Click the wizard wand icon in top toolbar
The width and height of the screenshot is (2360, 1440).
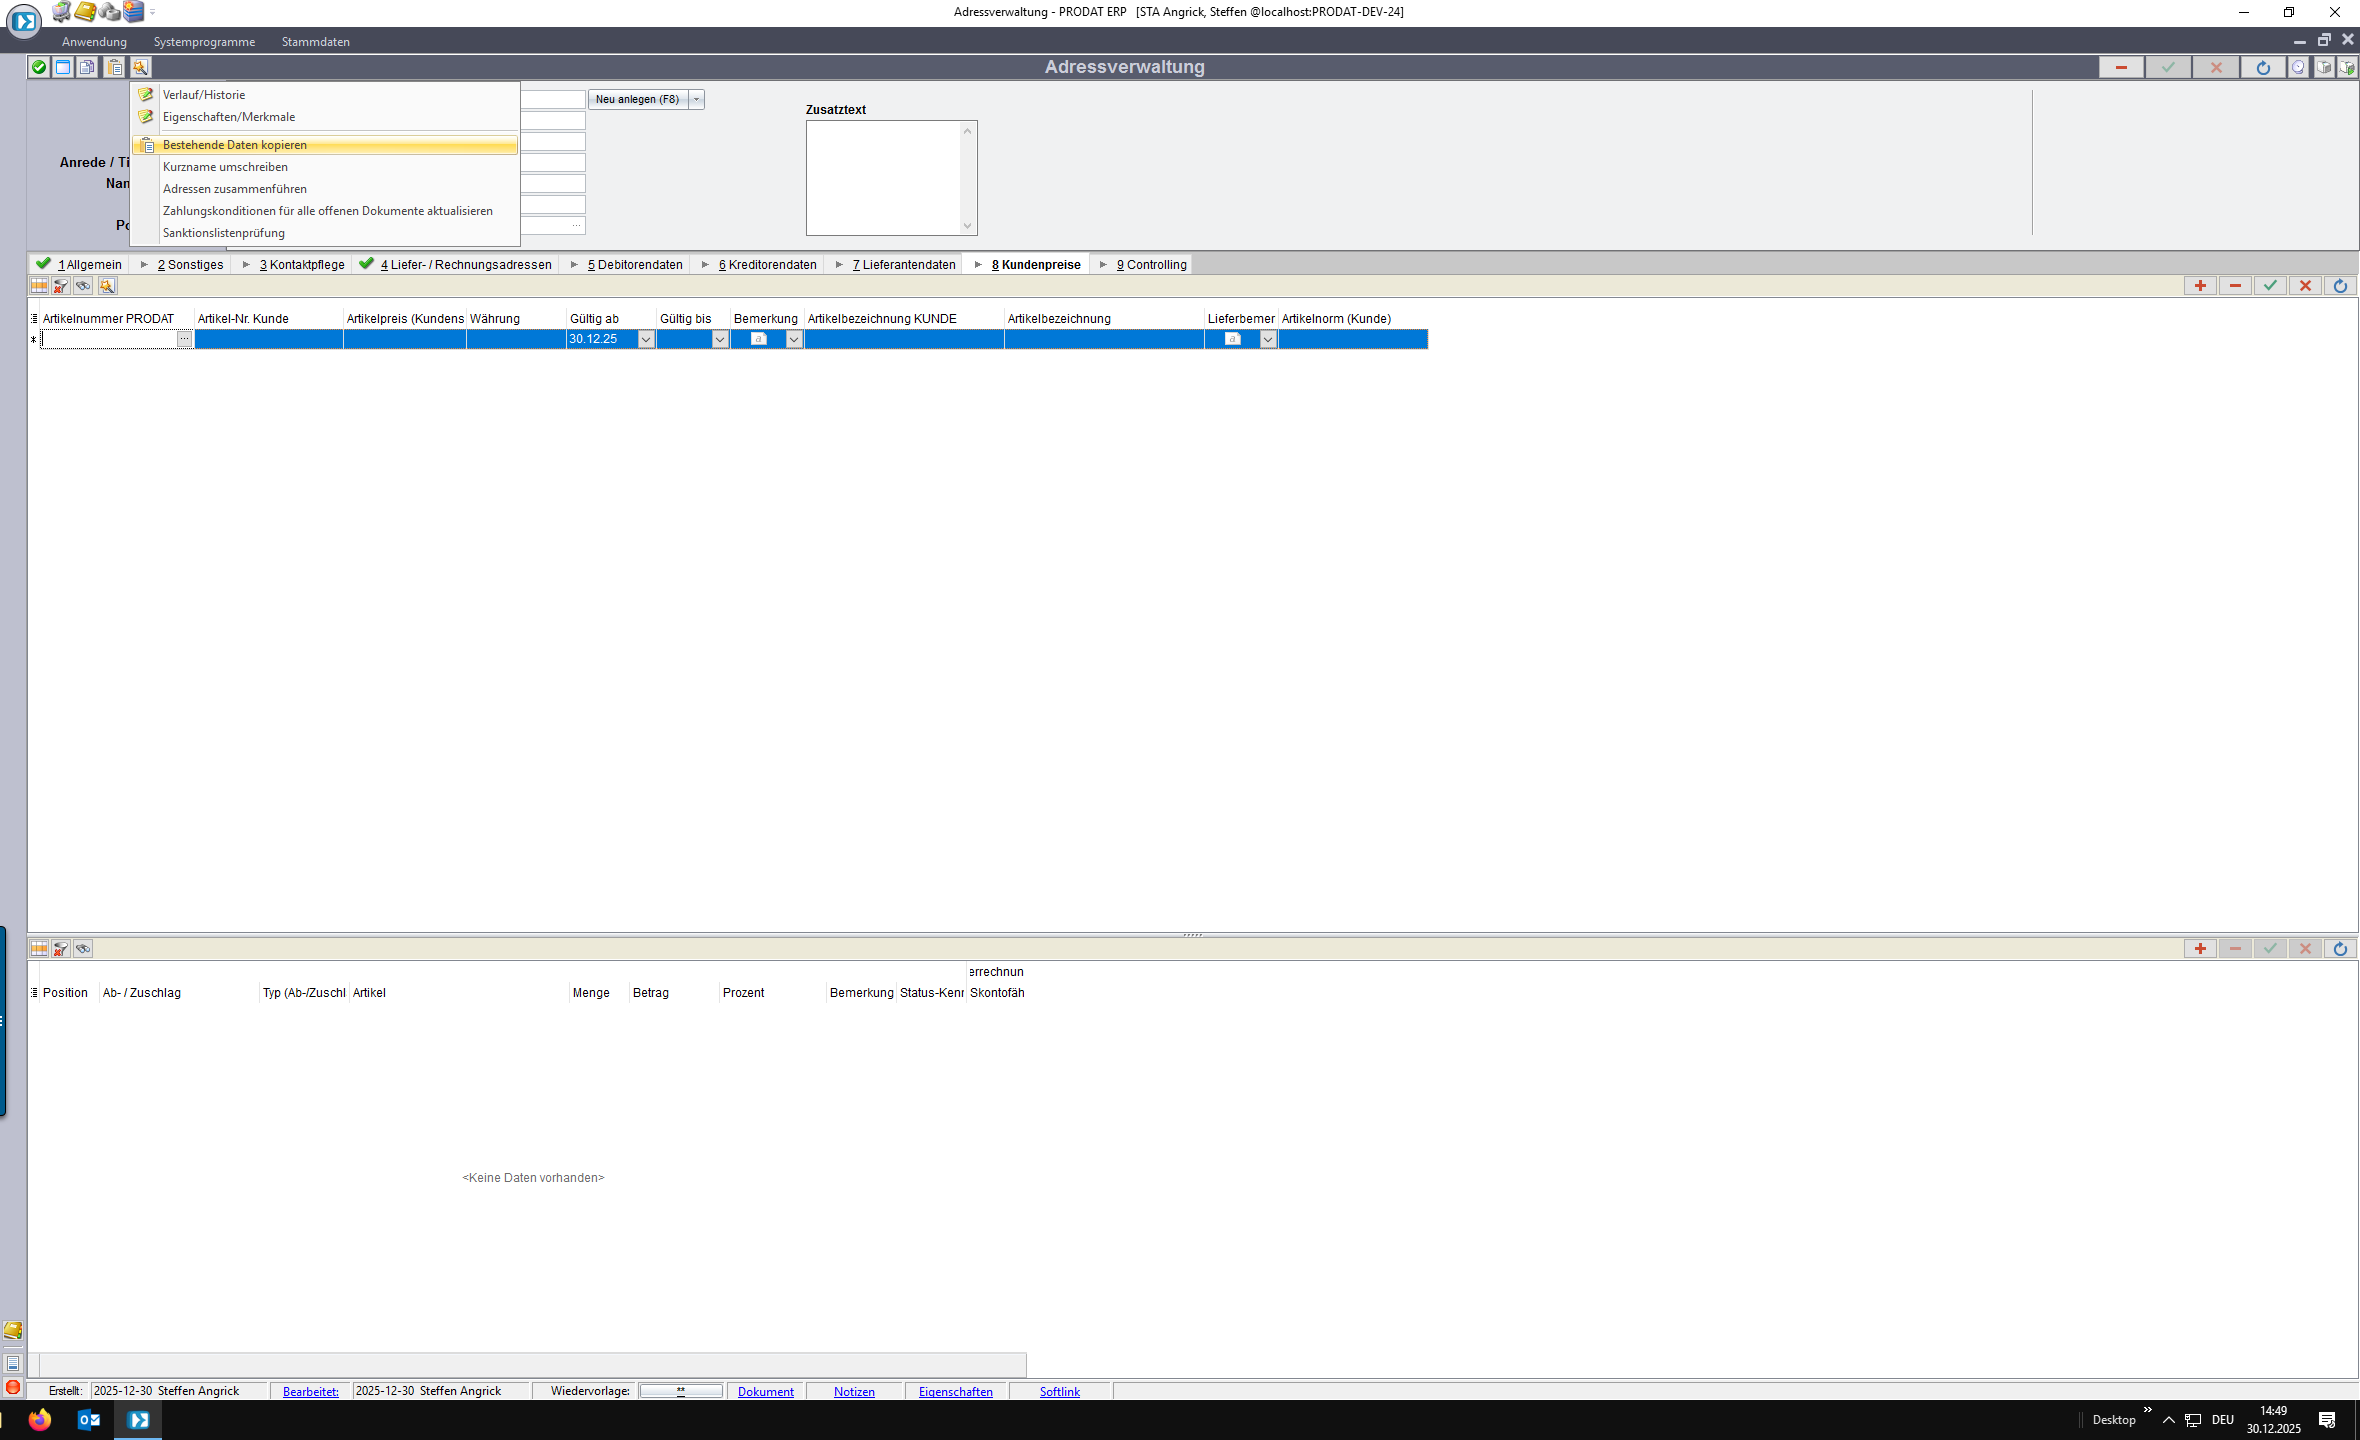[140, 67]
